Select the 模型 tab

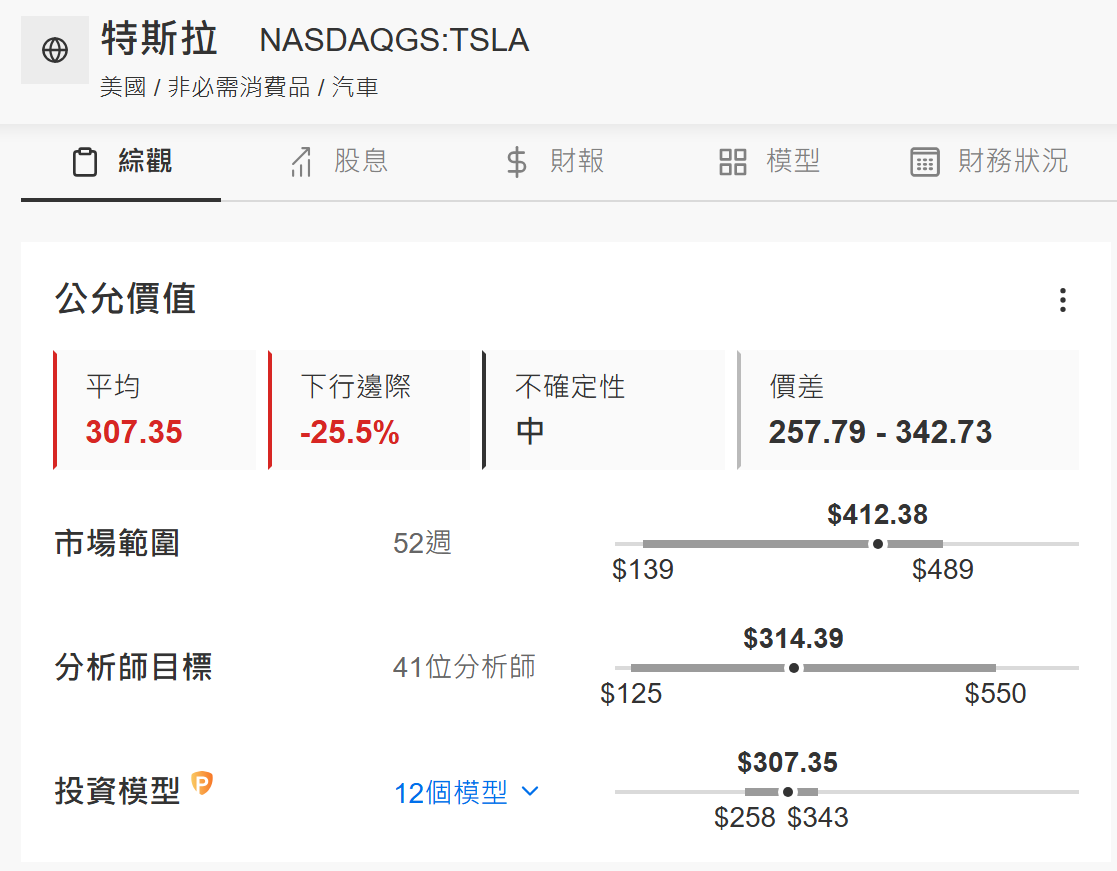coord(793,161)
